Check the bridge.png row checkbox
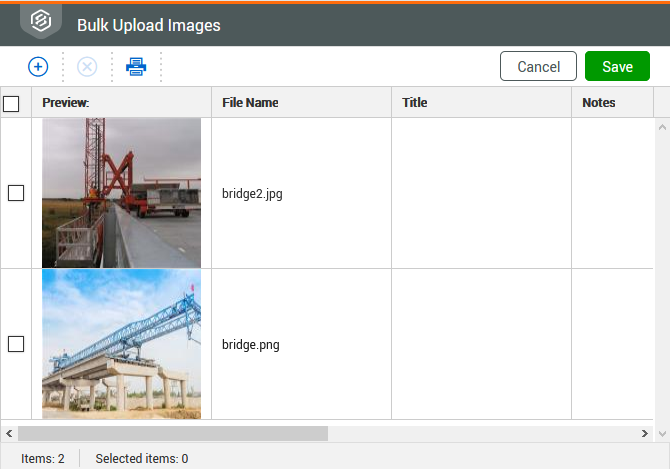Screen dimensions: 670x469 [x=16, y=344]
